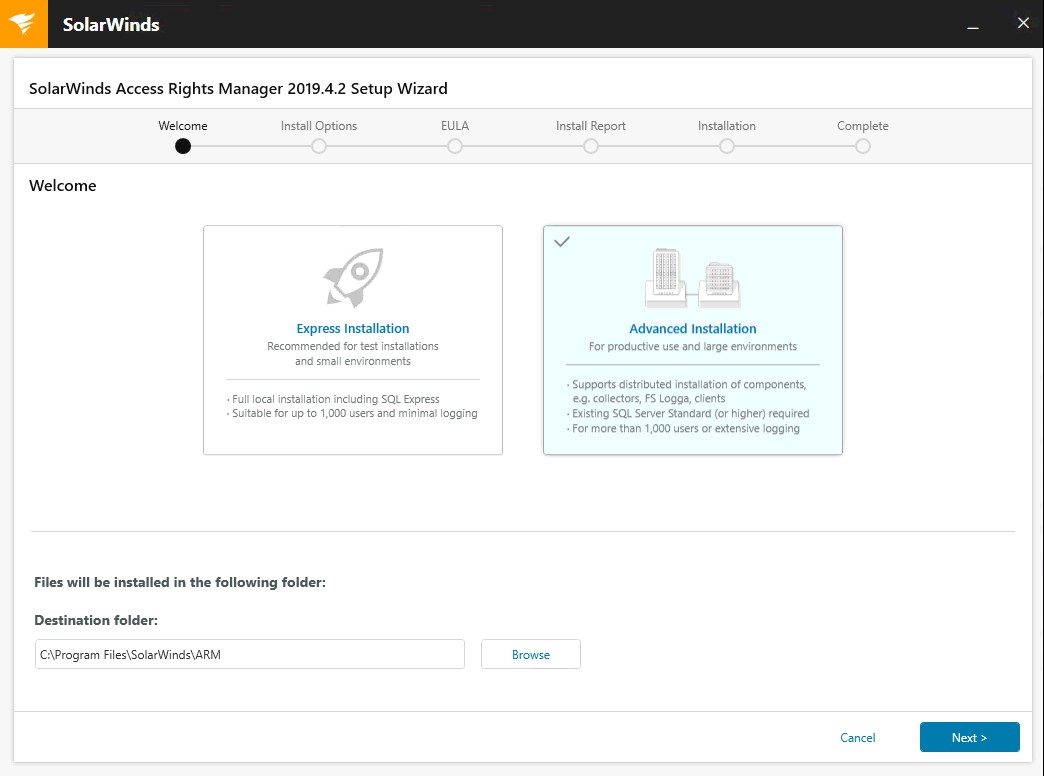This screenshot has width=1044, height=776.
Task: Select the Install Report step label
Action: [x=591, y=126]
